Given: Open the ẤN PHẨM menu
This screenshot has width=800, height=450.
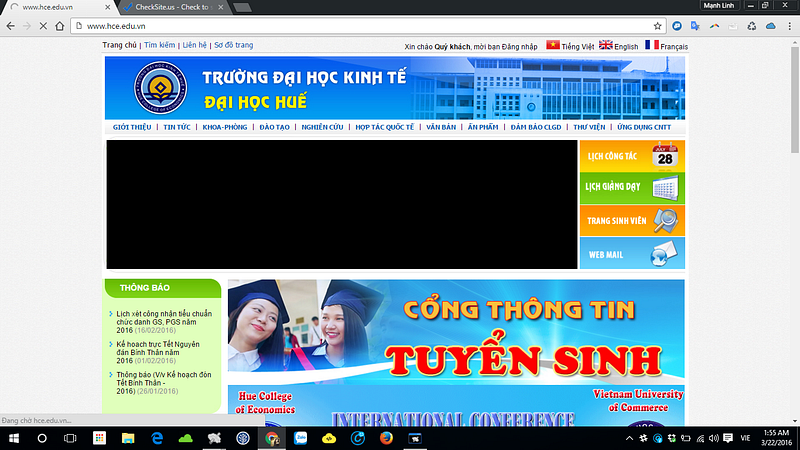Looking at the screenshot, I should tap(483, 127).
